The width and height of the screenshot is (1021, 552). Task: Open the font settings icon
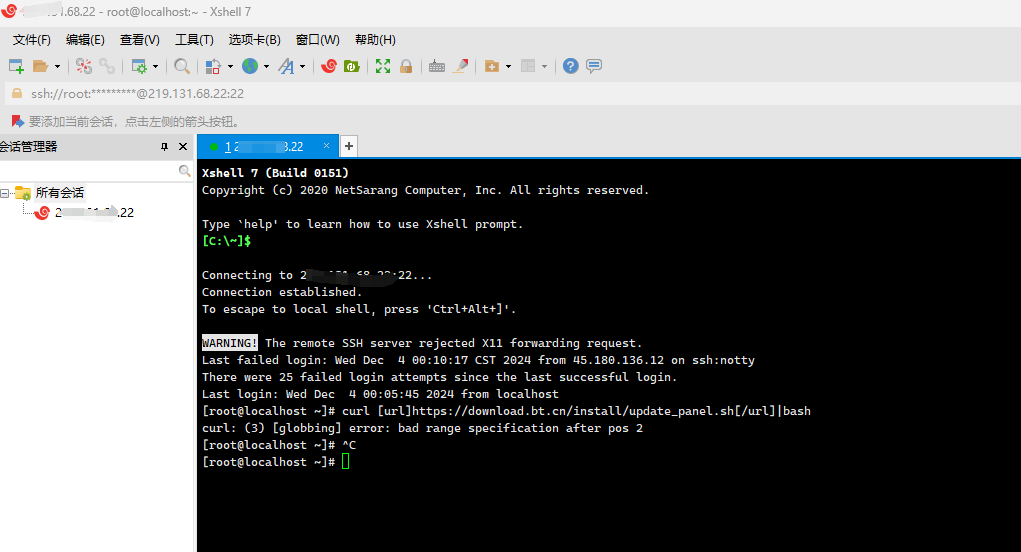coord(287,66)
